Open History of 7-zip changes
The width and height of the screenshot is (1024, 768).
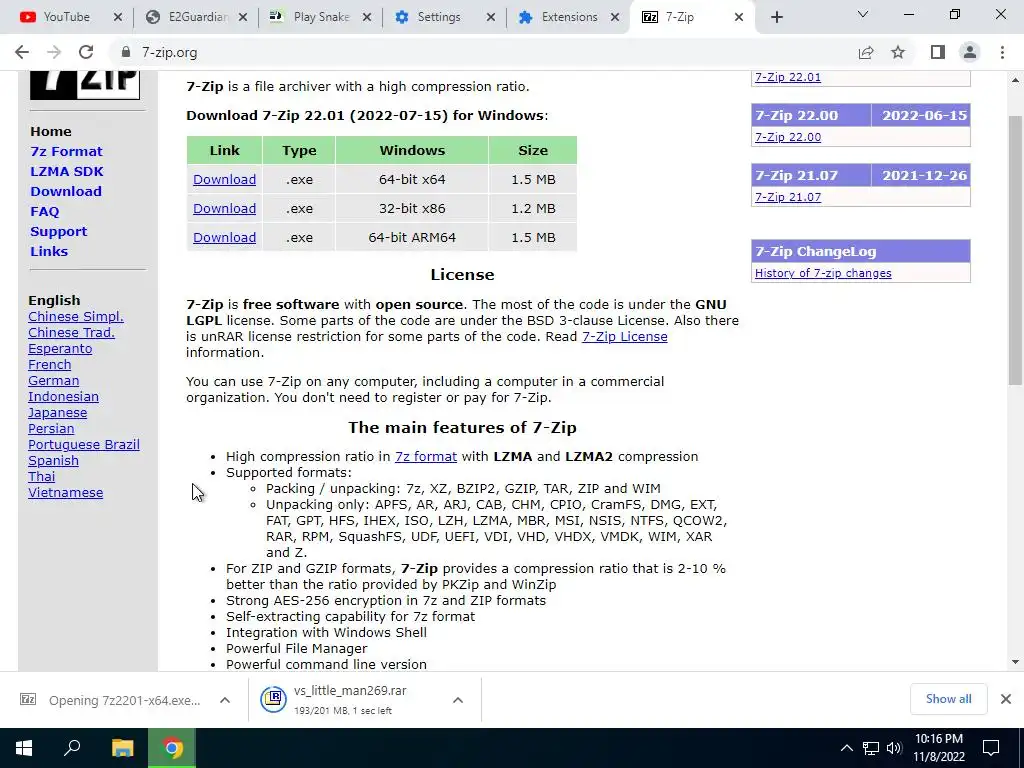pyautogui.click(x=823, y=273)
